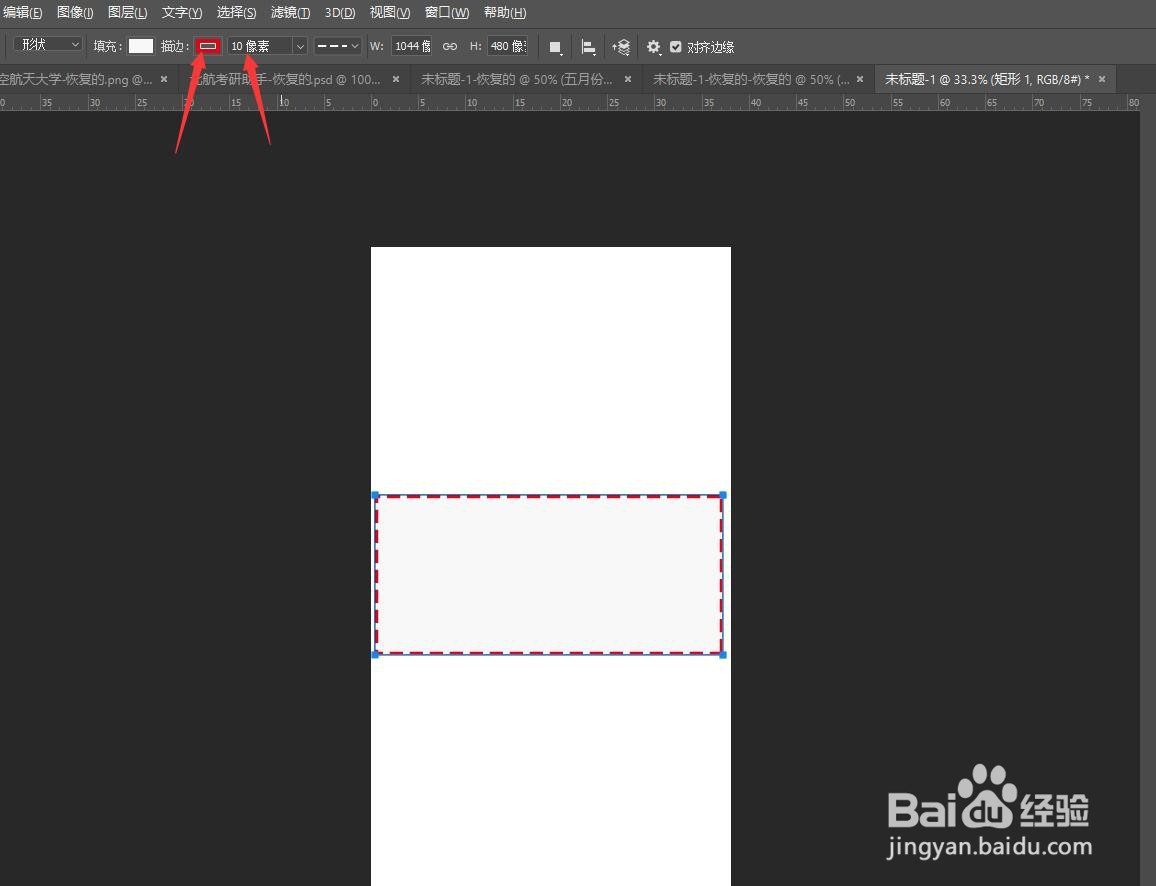Click the bottom-left handle of the rectangle

click(x=375, y=655)
